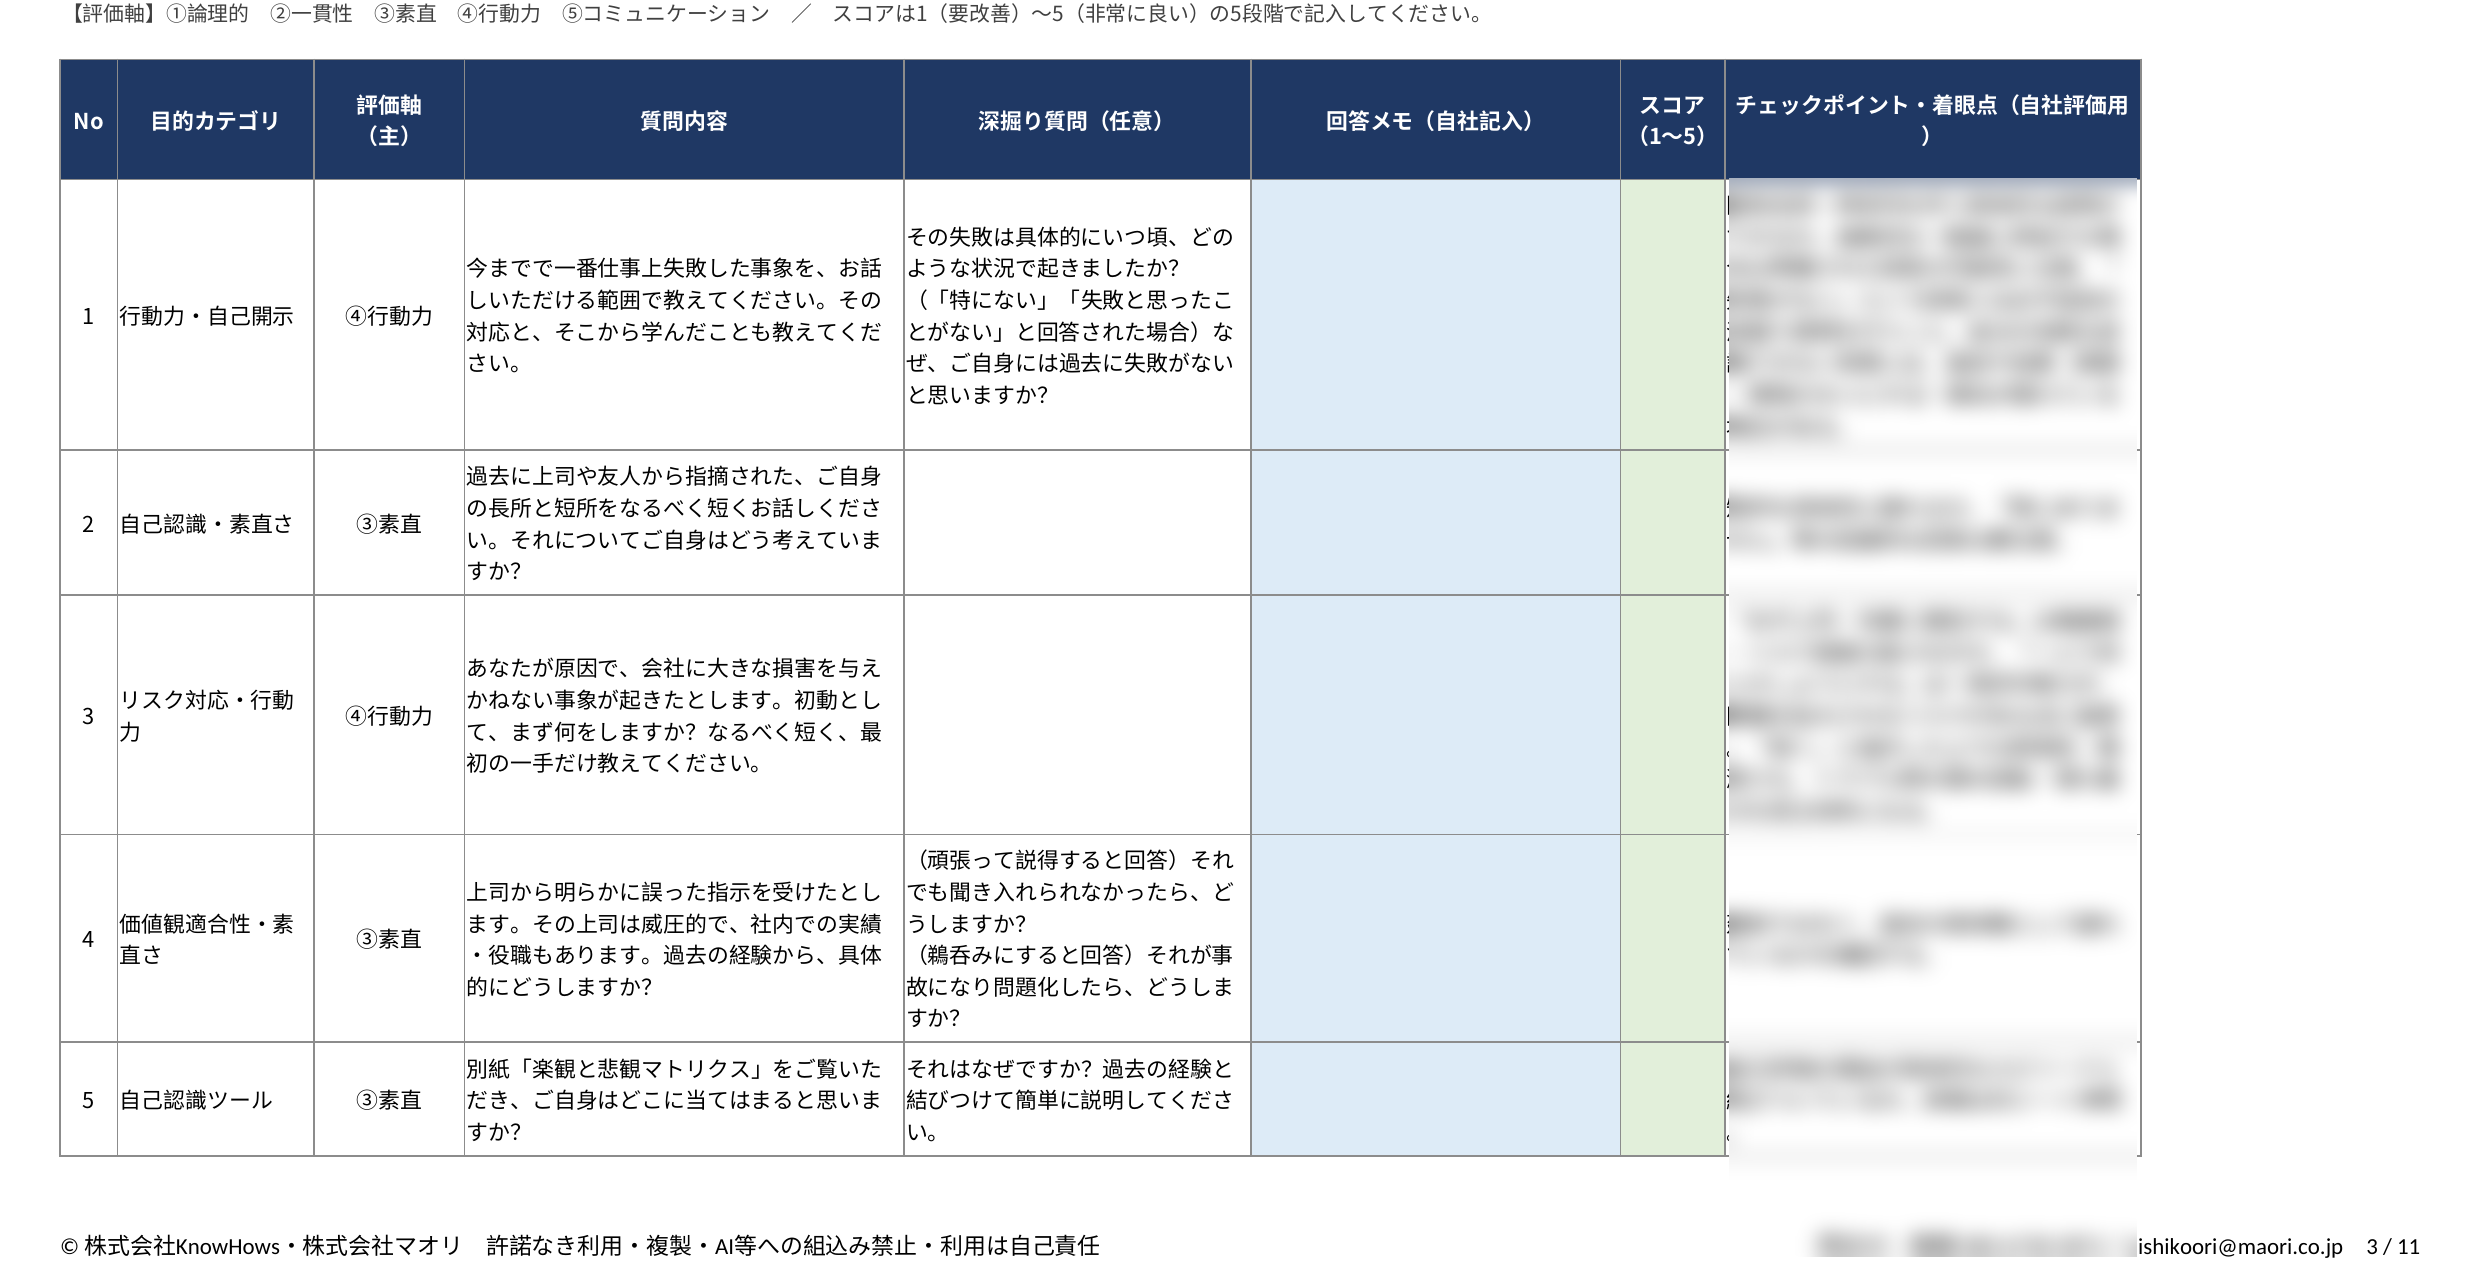The width and height of the screenshot is (2481, 1277).
Task: Select the '回答メモ(自社記入)' header
Action: pyautogui.click(x=1435, y=120)
